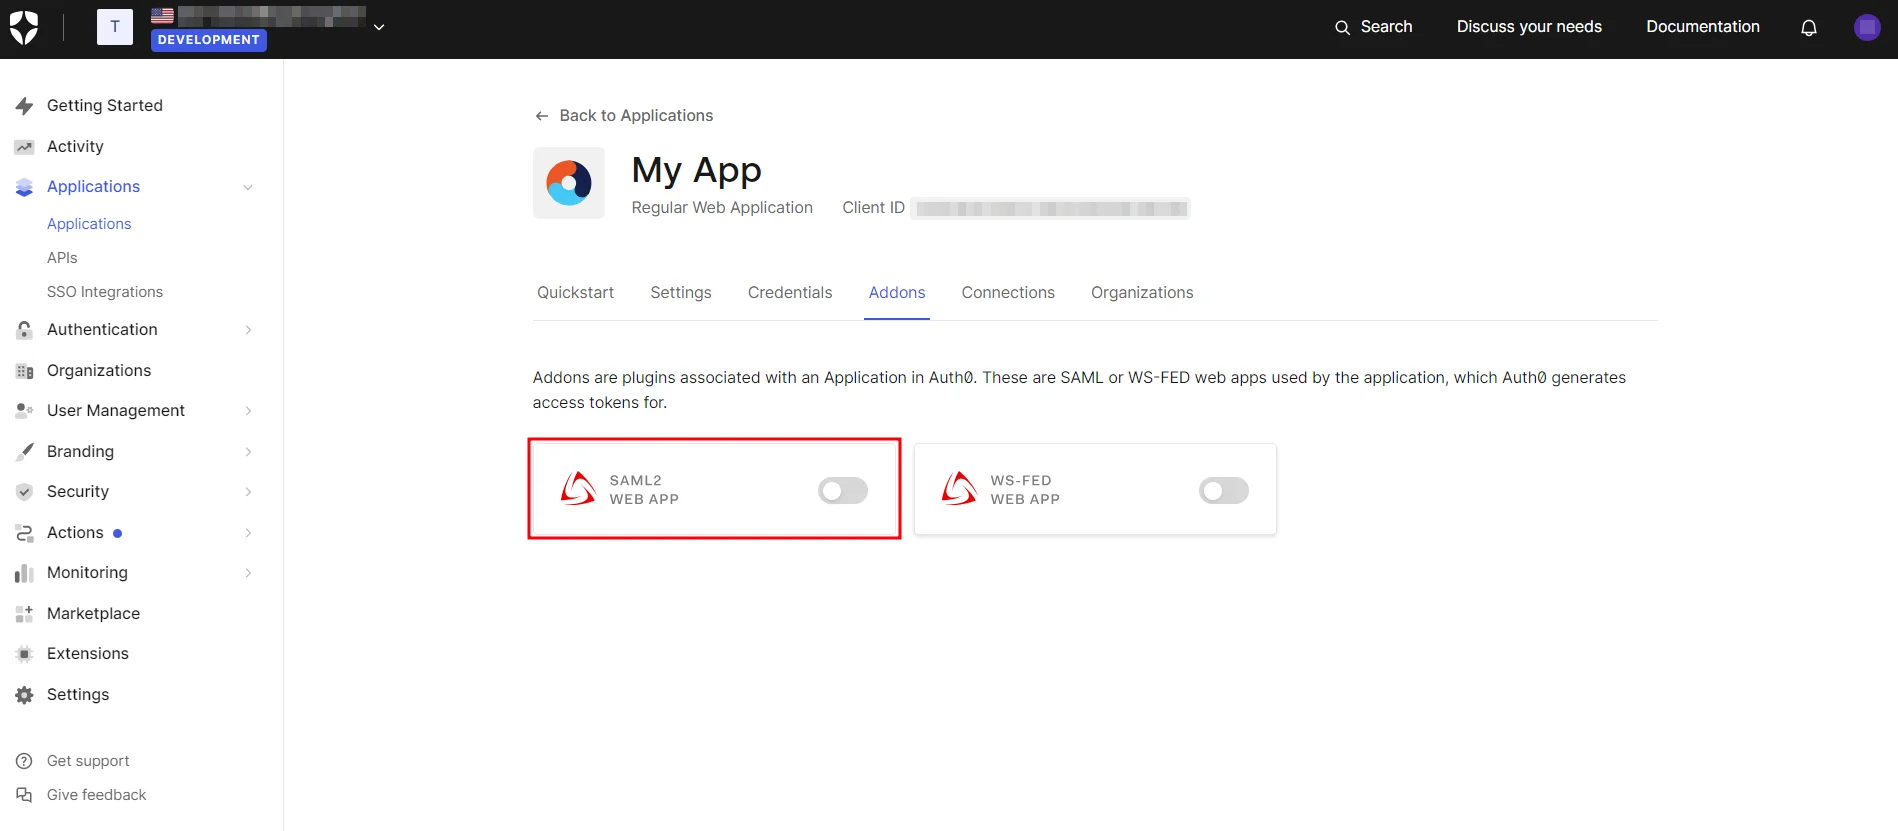Click the Give feedback chat icon

click(x=25, y=795)
